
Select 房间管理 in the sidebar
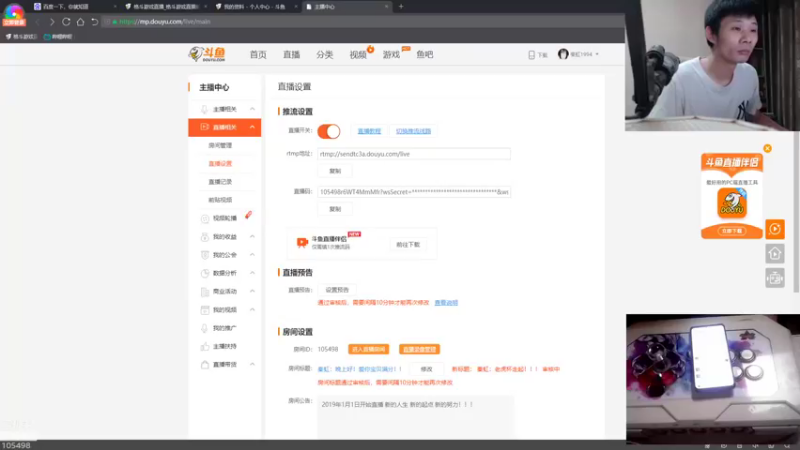[220, 145]
